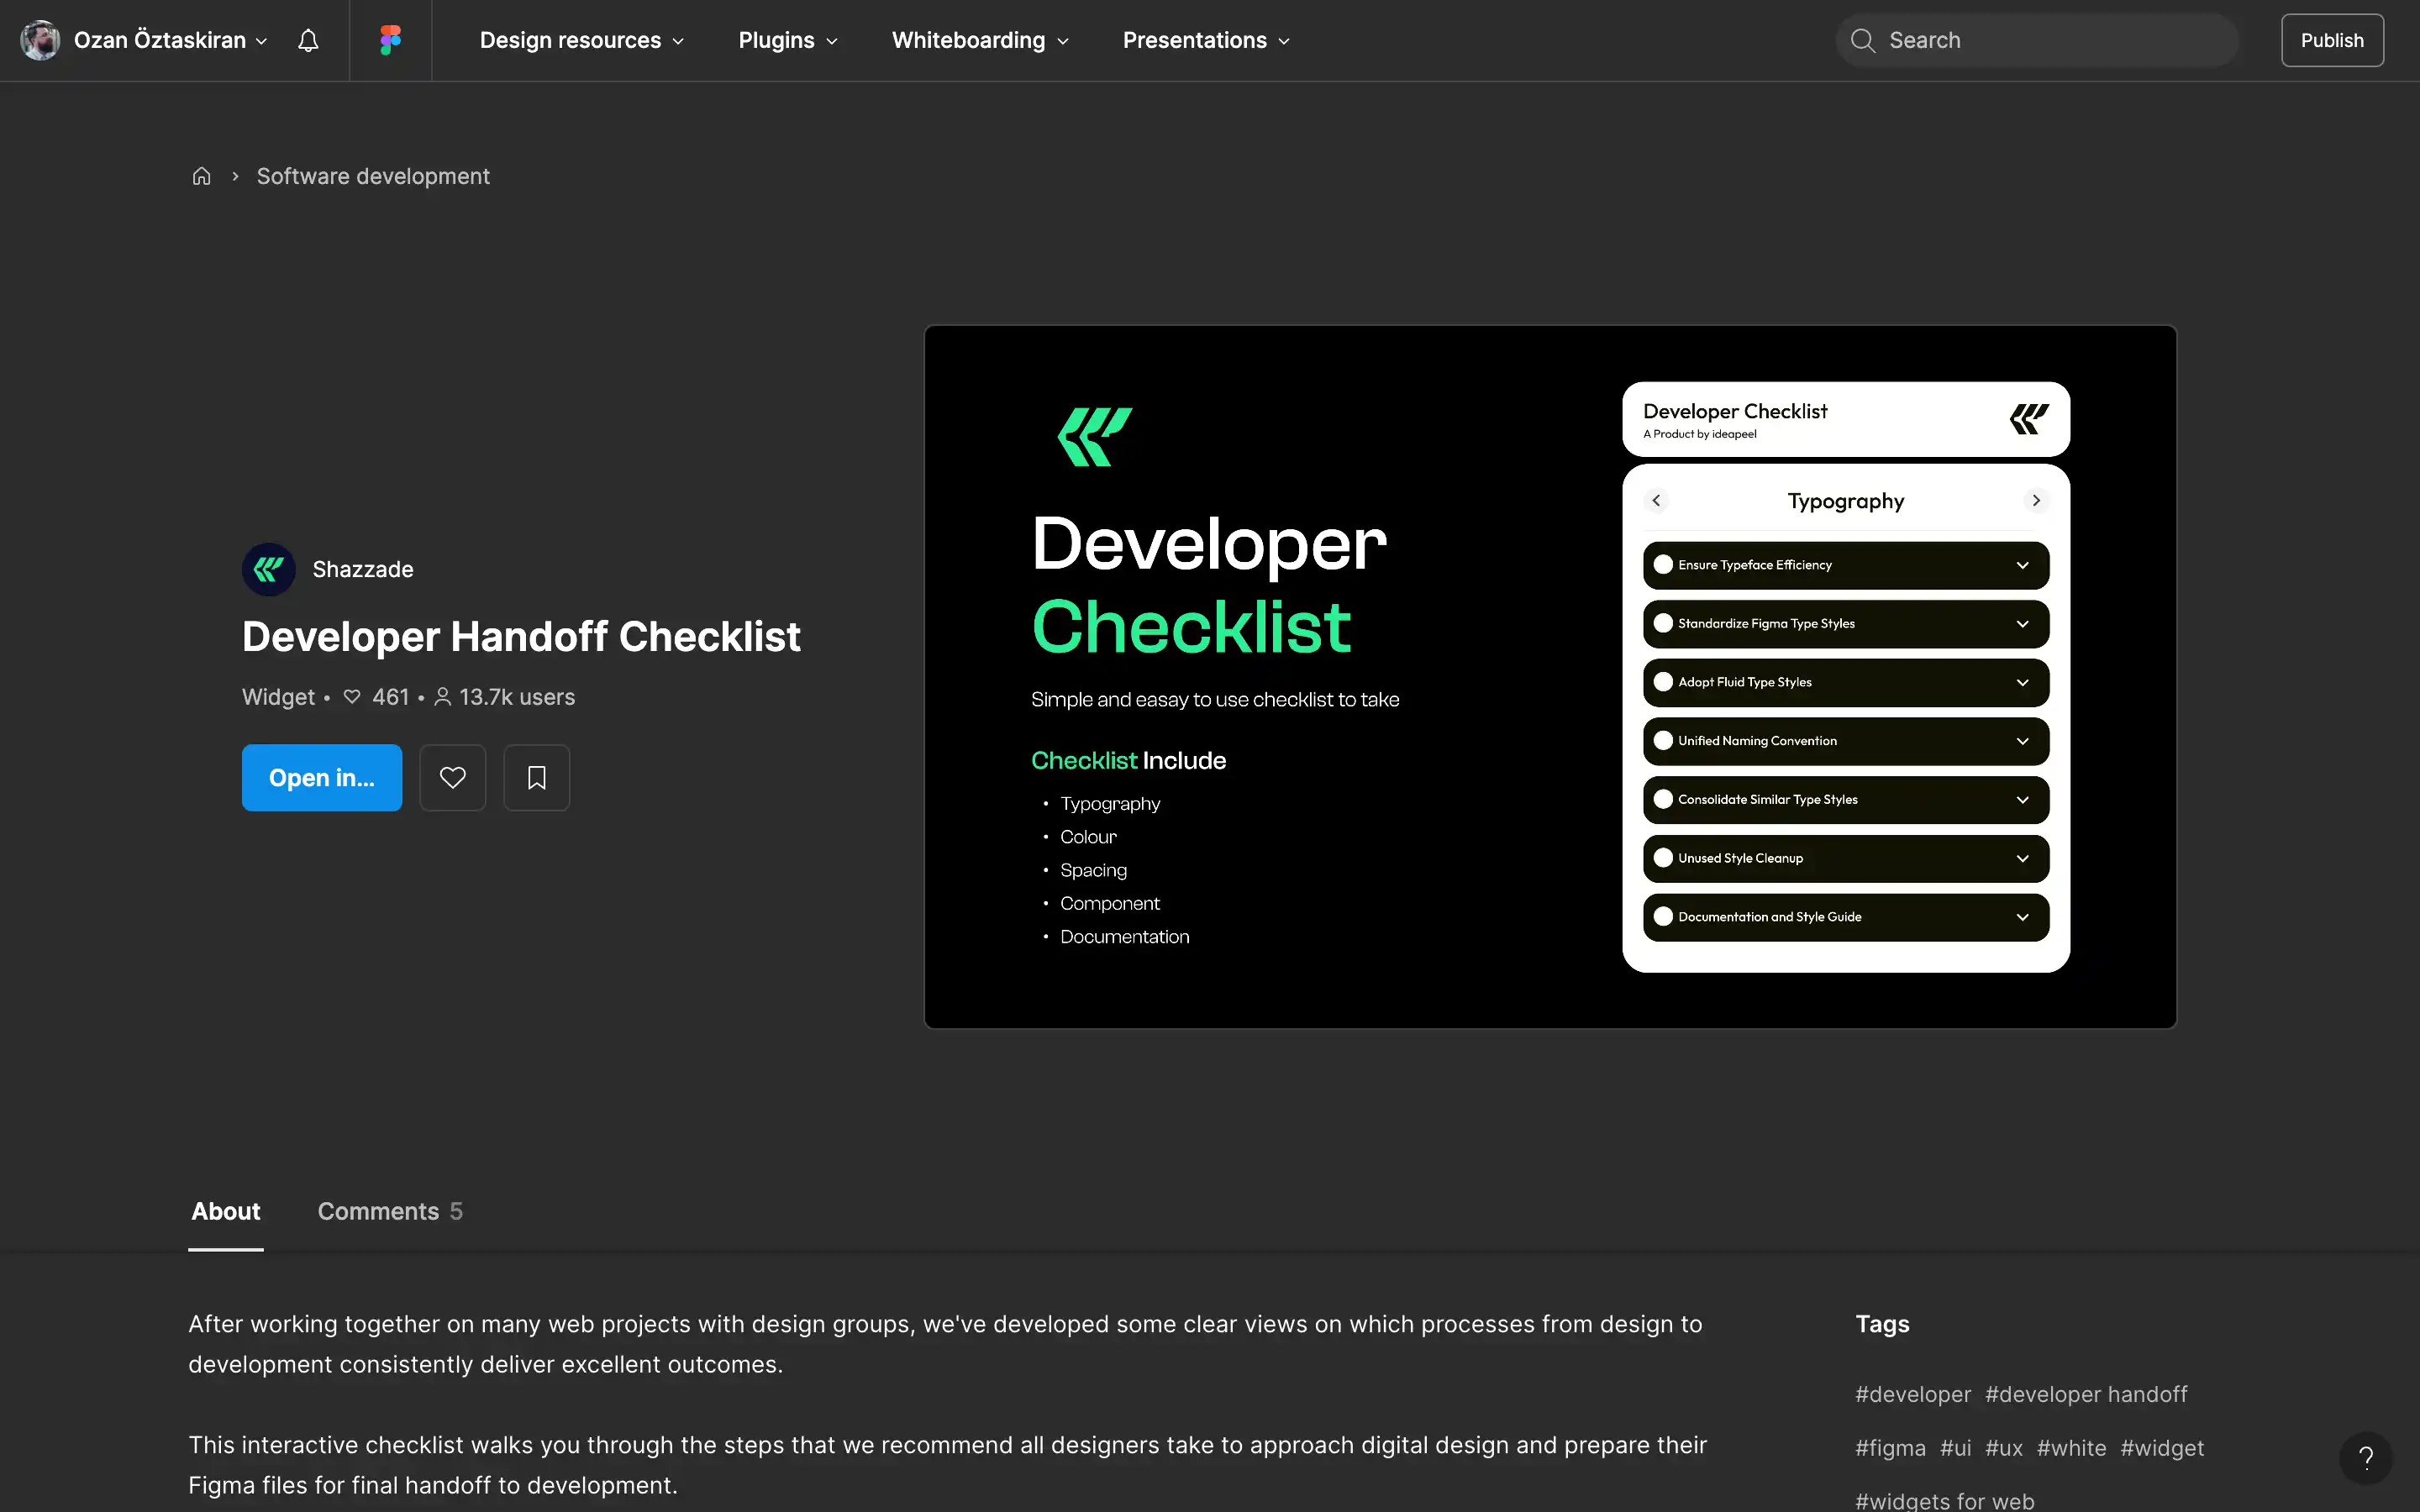Toggle the Ensure Typeface Efficiency circle
2420x1512 pixels.
[x=1663, y=565]
